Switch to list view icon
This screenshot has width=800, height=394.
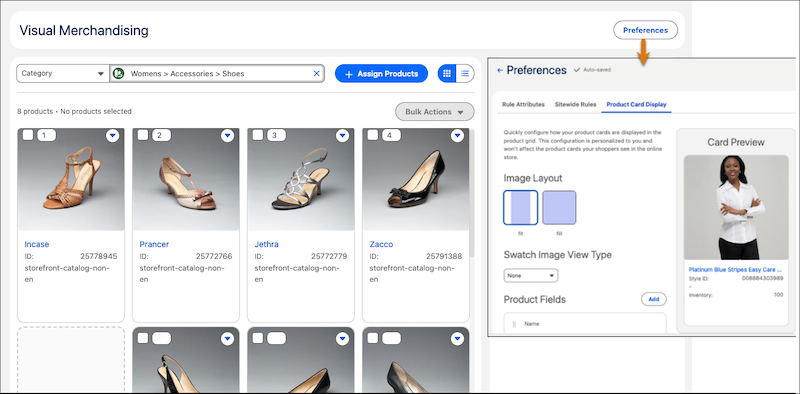click(465, 73)
